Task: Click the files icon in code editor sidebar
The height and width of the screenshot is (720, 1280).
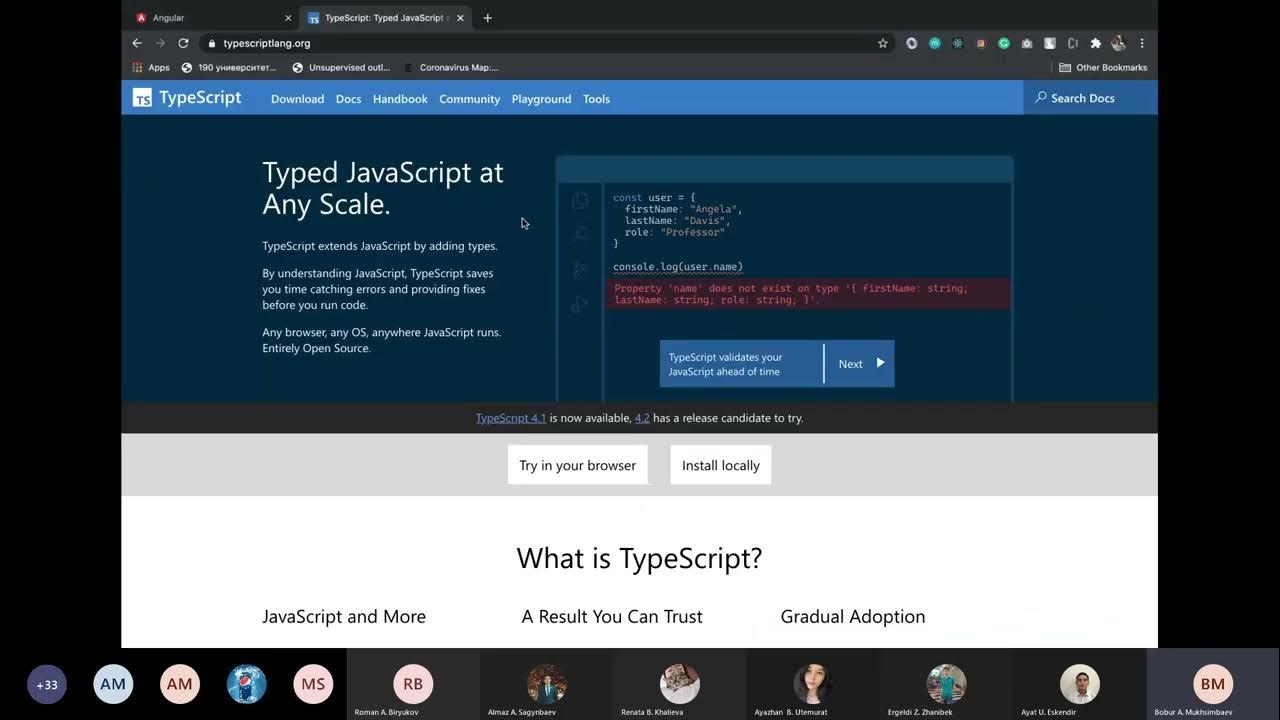Action: pyautogui.click(x=580, y=200)
